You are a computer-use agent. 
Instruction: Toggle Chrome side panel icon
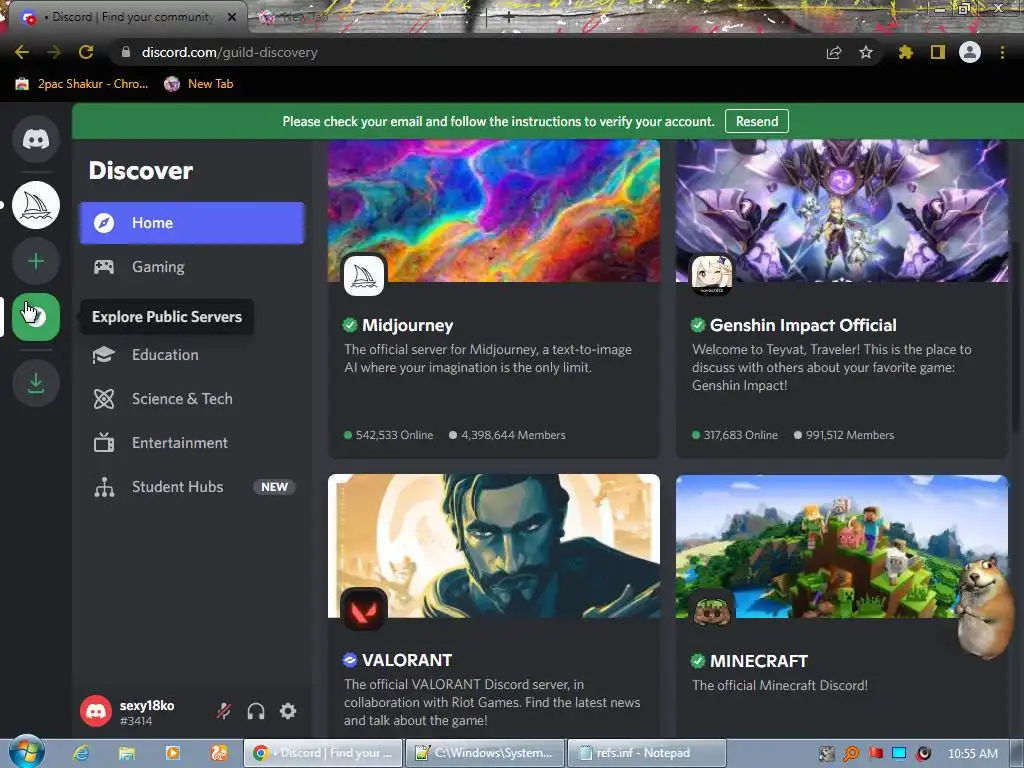coord(938,52)
